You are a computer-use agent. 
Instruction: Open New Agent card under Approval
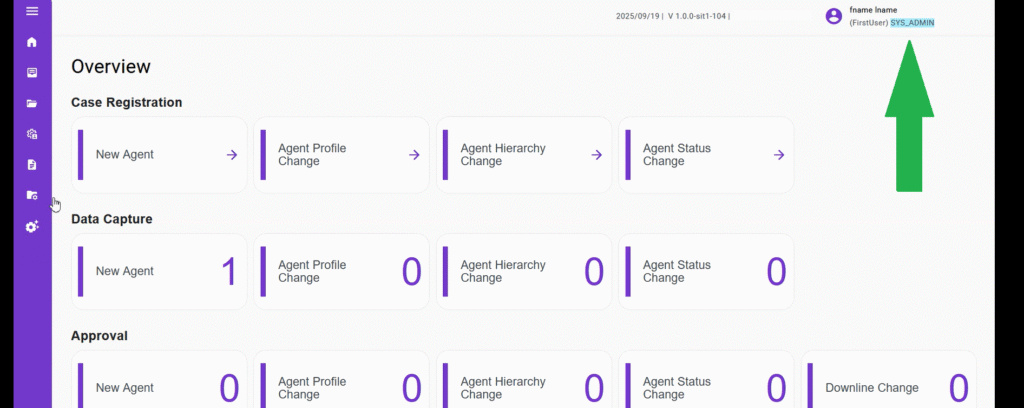tap(160, 387)
